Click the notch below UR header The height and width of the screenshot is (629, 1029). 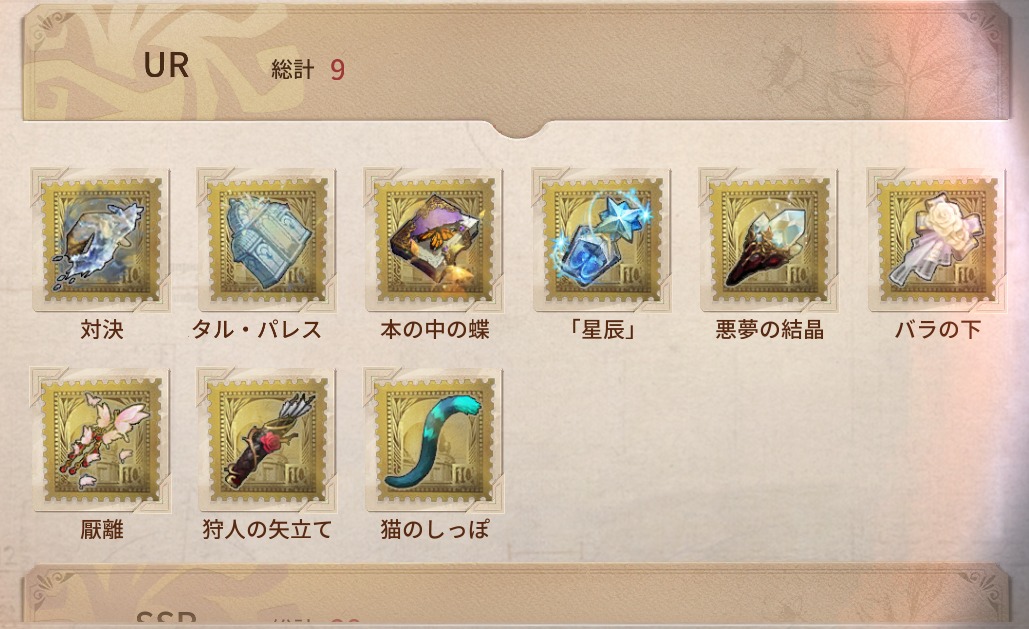[x=518, y=129]
